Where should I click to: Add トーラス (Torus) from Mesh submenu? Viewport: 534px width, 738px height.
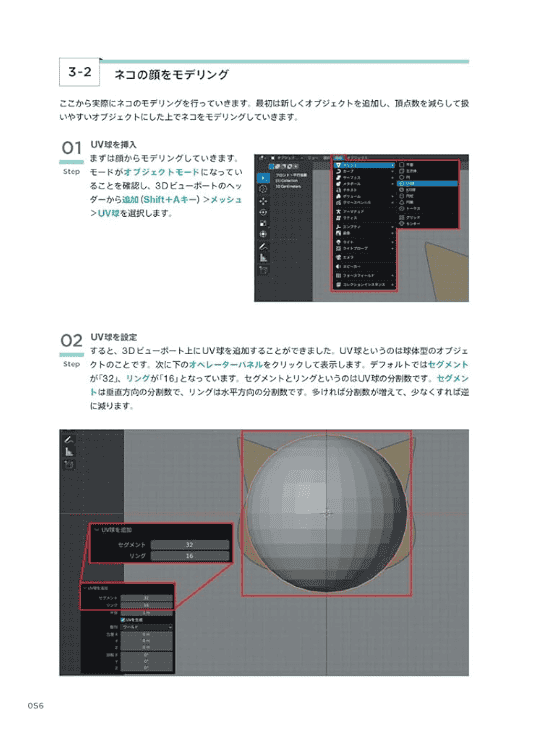(427, 209)
